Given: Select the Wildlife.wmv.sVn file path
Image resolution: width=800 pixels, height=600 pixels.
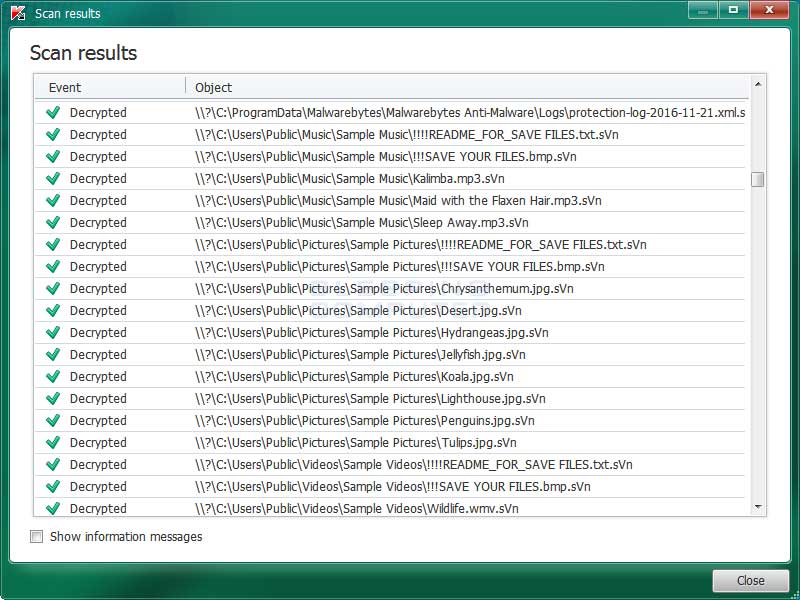Looking at the screenshot, I should (357, 508).
